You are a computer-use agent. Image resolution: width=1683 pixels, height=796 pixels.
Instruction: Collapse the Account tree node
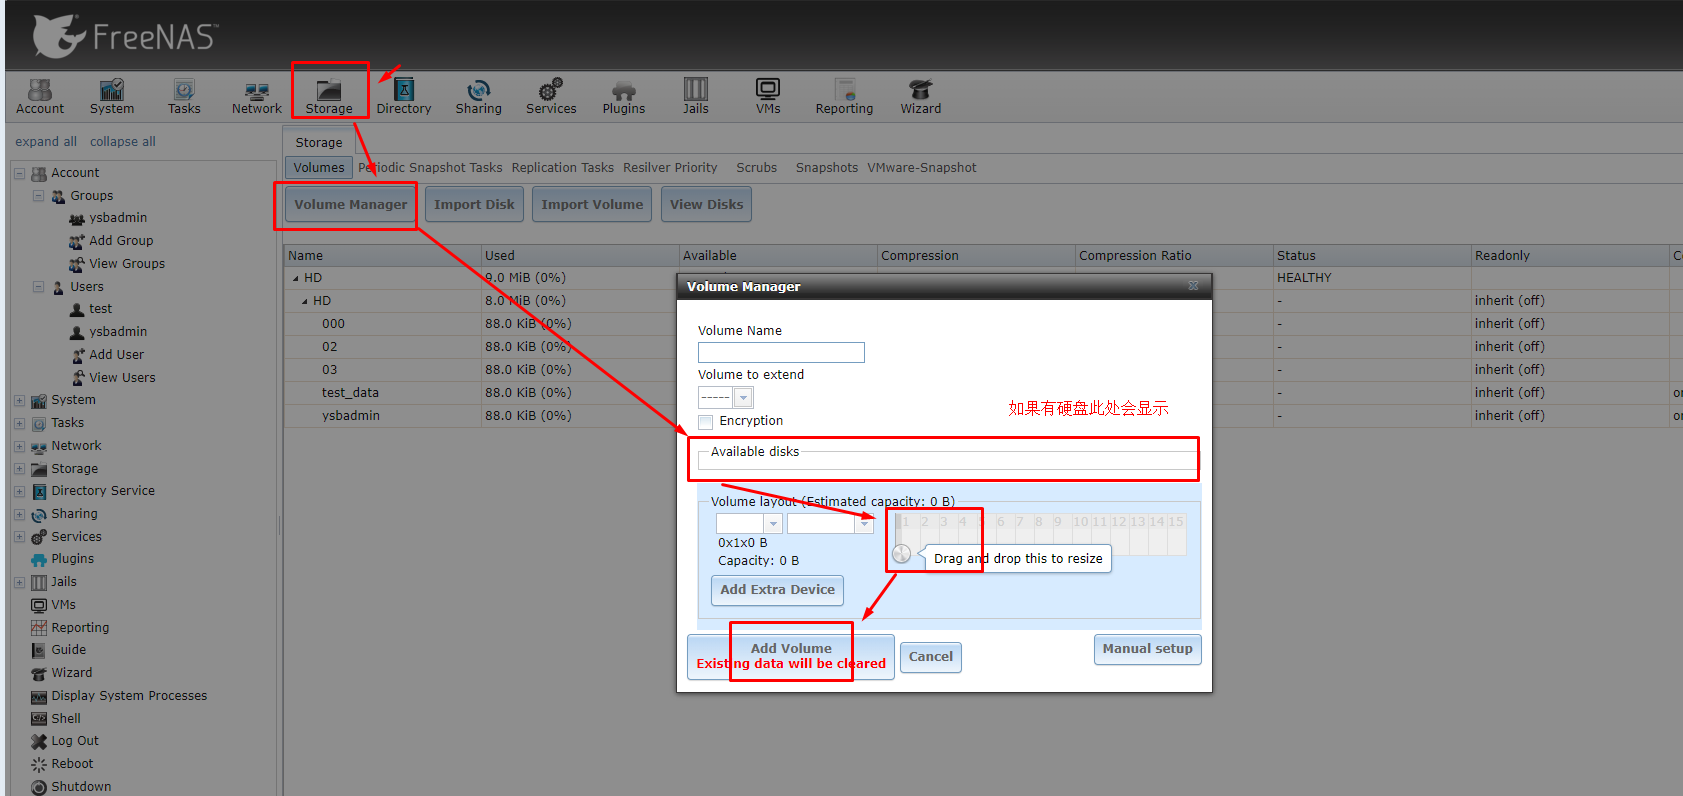pos(19,173)
